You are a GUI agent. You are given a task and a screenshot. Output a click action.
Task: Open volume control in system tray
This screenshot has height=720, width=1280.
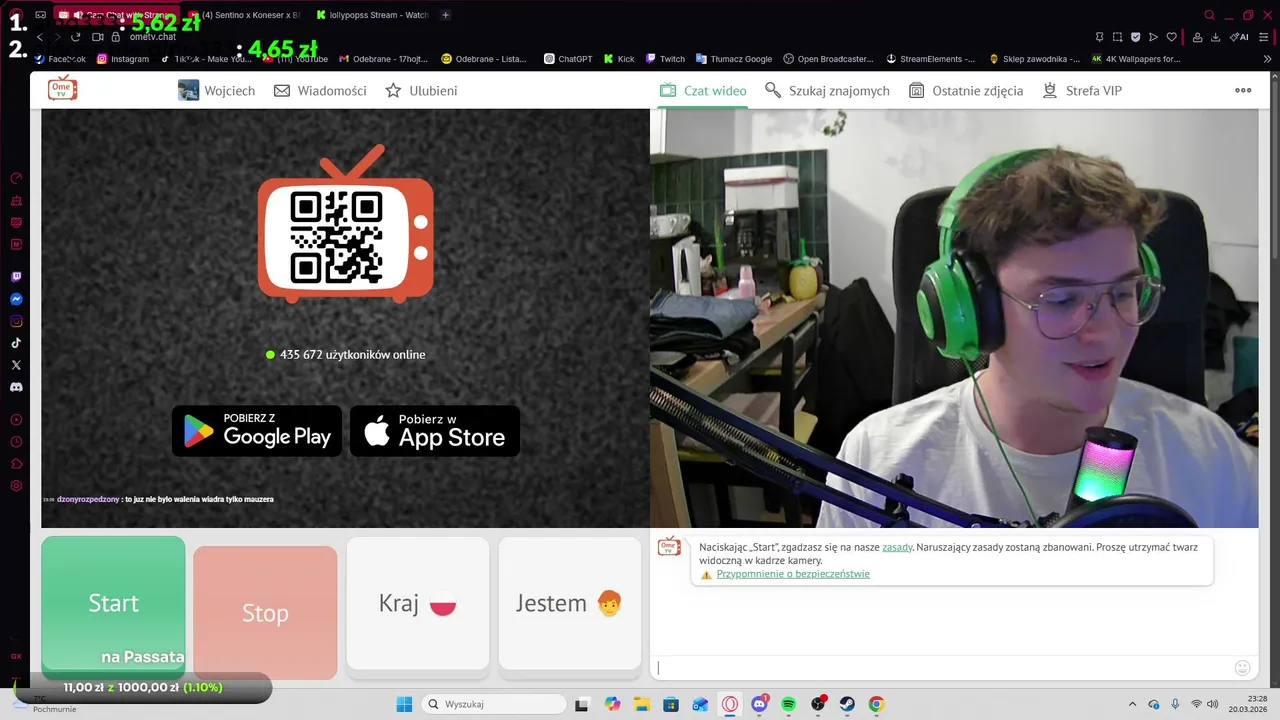(1212, 704)
